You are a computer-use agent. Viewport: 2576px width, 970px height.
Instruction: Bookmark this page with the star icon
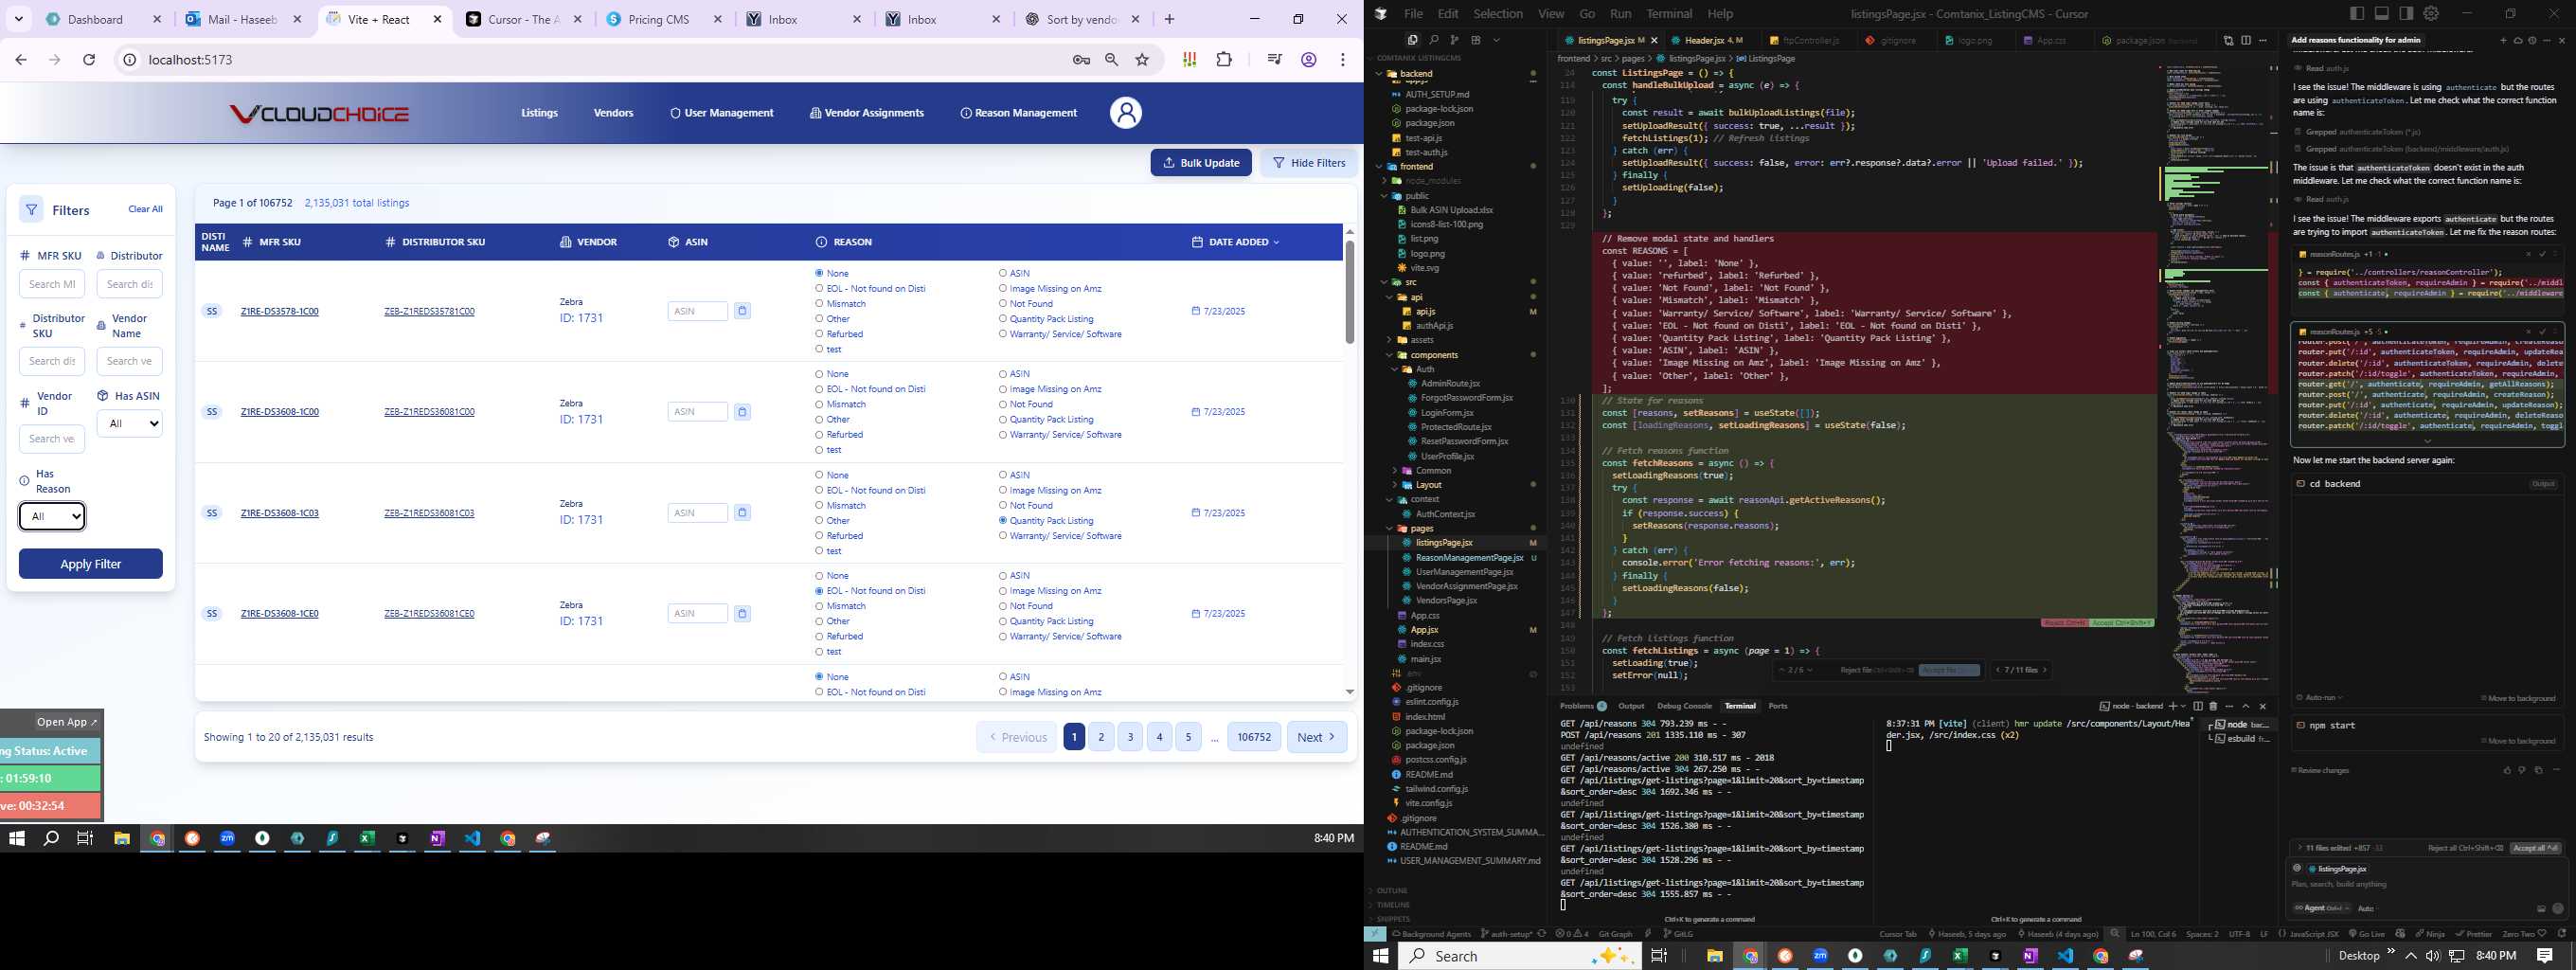1142,60
